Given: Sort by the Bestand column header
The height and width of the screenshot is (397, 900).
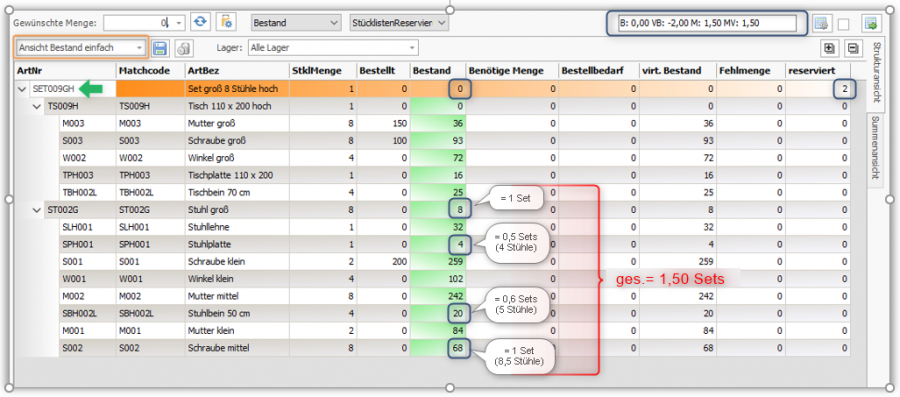Looking at the screenshot, I should click(x=437, y=71).
